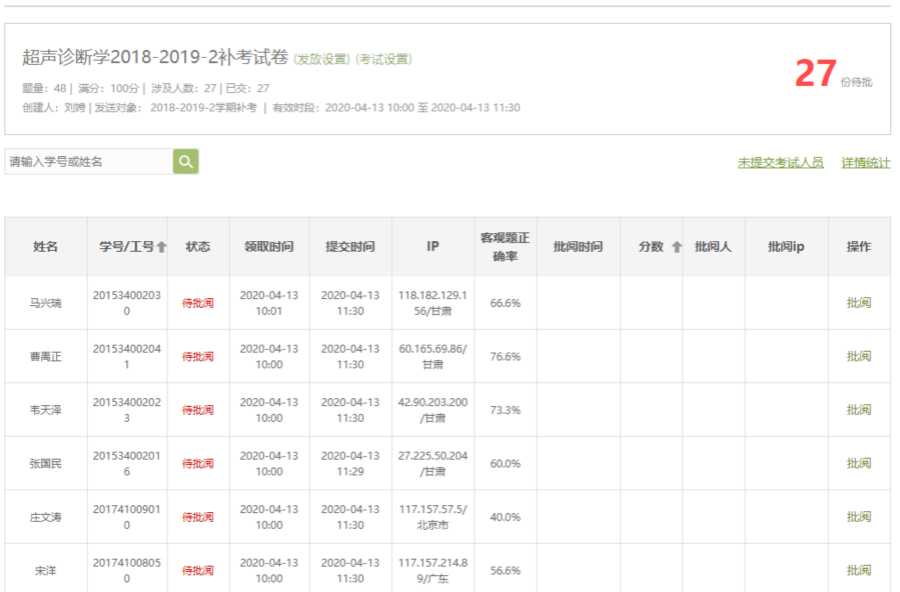900x592 pixels.
Task: Click the student ID search input field
Action: 88,161
